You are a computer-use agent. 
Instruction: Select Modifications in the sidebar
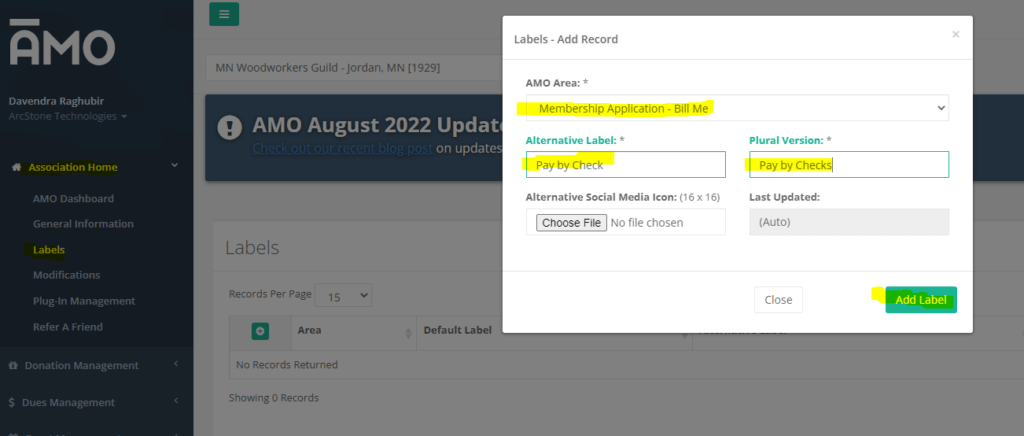(x=66, y=275)
